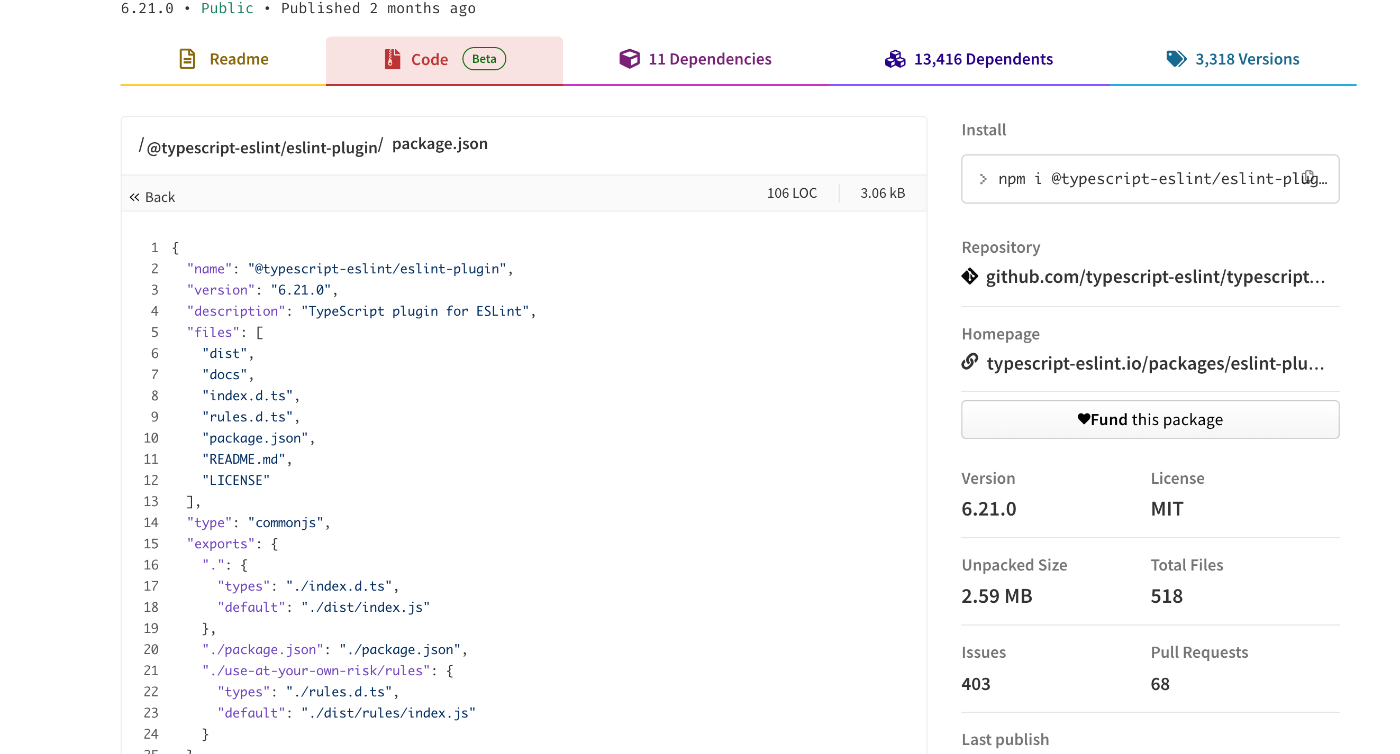
Task: Click the homepage link chain icon
Action: (x=970, y=362)
